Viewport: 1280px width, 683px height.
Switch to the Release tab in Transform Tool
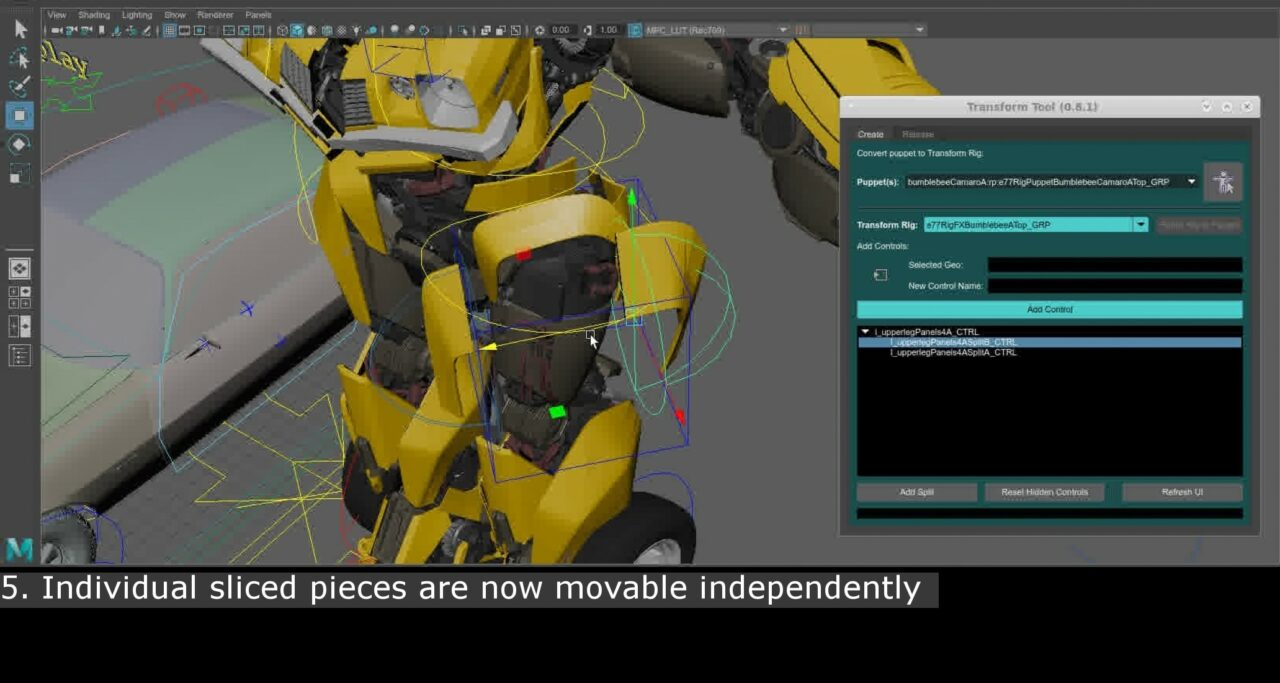click(x=918, y=134)
